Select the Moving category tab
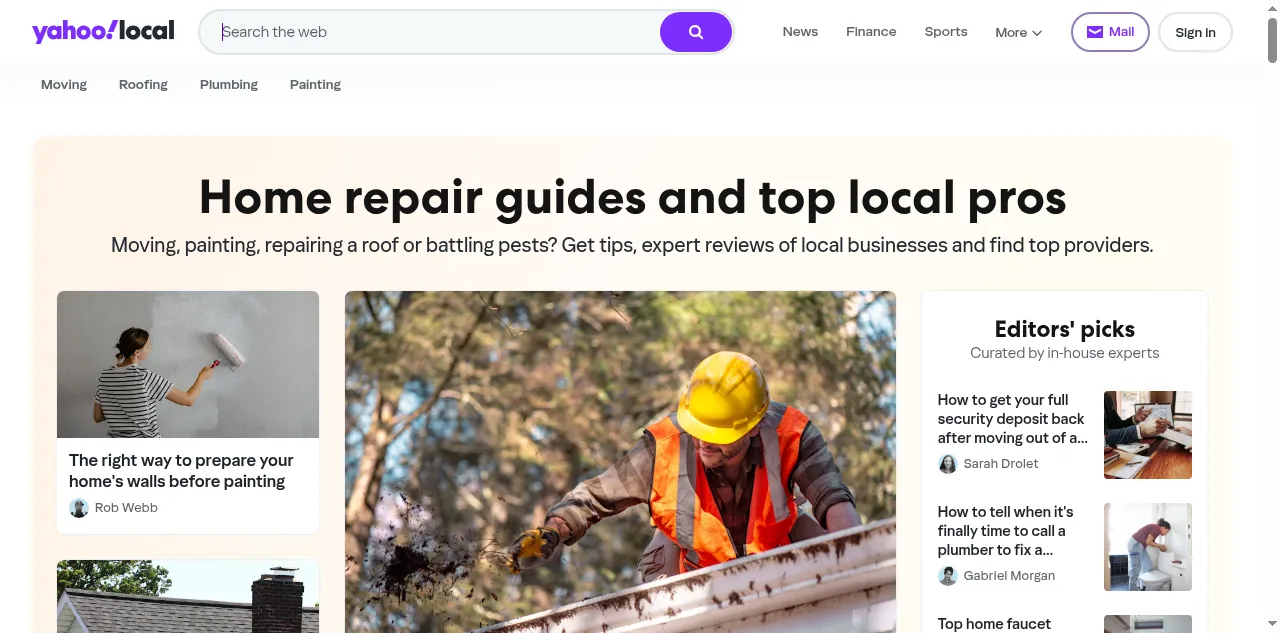The width and height of the screenshot is (1280, 633). (x=64, y=85)
